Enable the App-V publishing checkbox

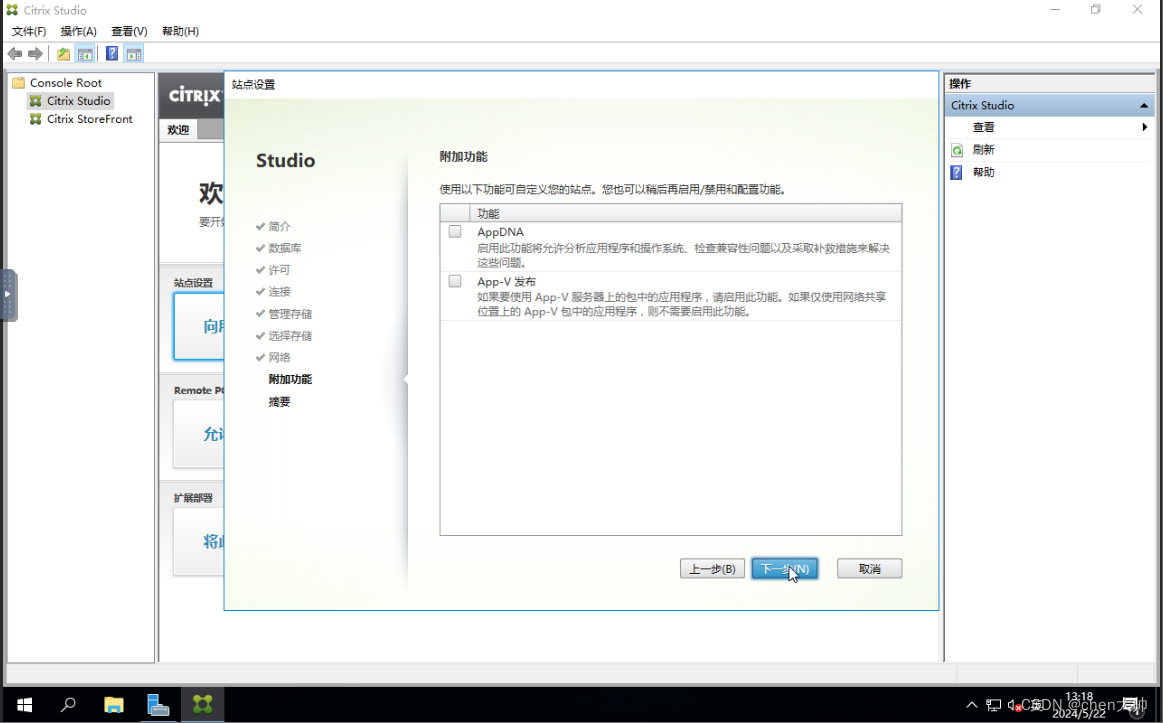(x=455, y=281)
